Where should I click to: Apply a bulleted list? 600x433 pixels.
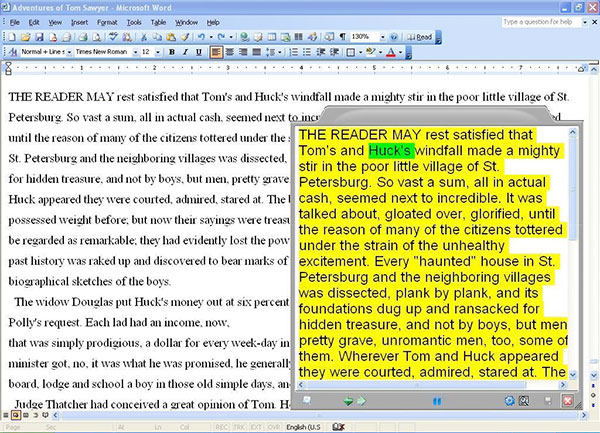click(307, 52)
